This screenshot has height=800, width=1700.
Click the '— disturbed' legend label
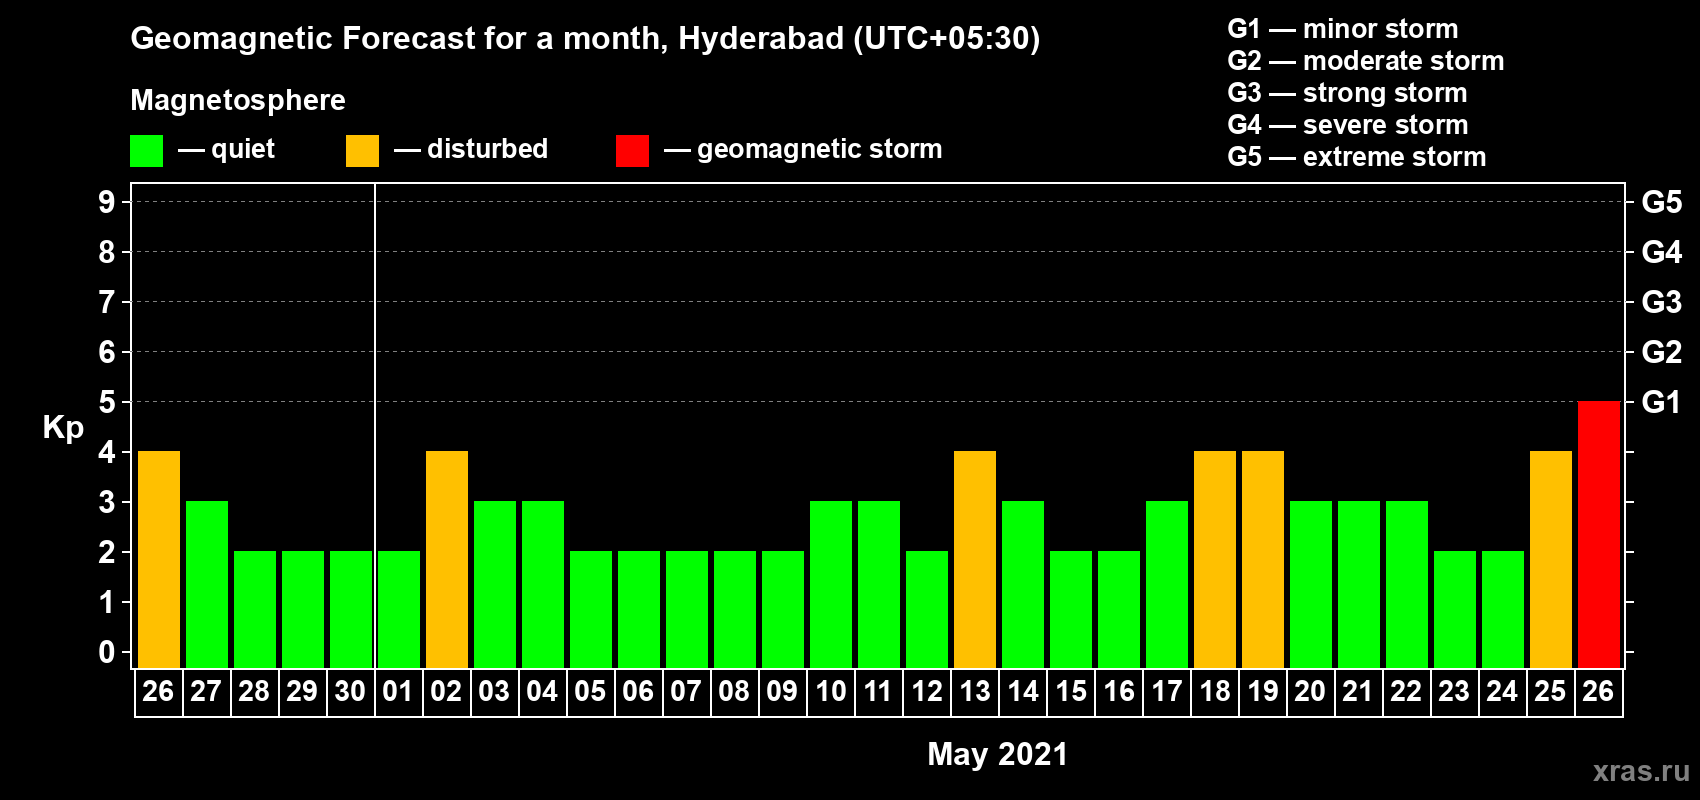471,149
